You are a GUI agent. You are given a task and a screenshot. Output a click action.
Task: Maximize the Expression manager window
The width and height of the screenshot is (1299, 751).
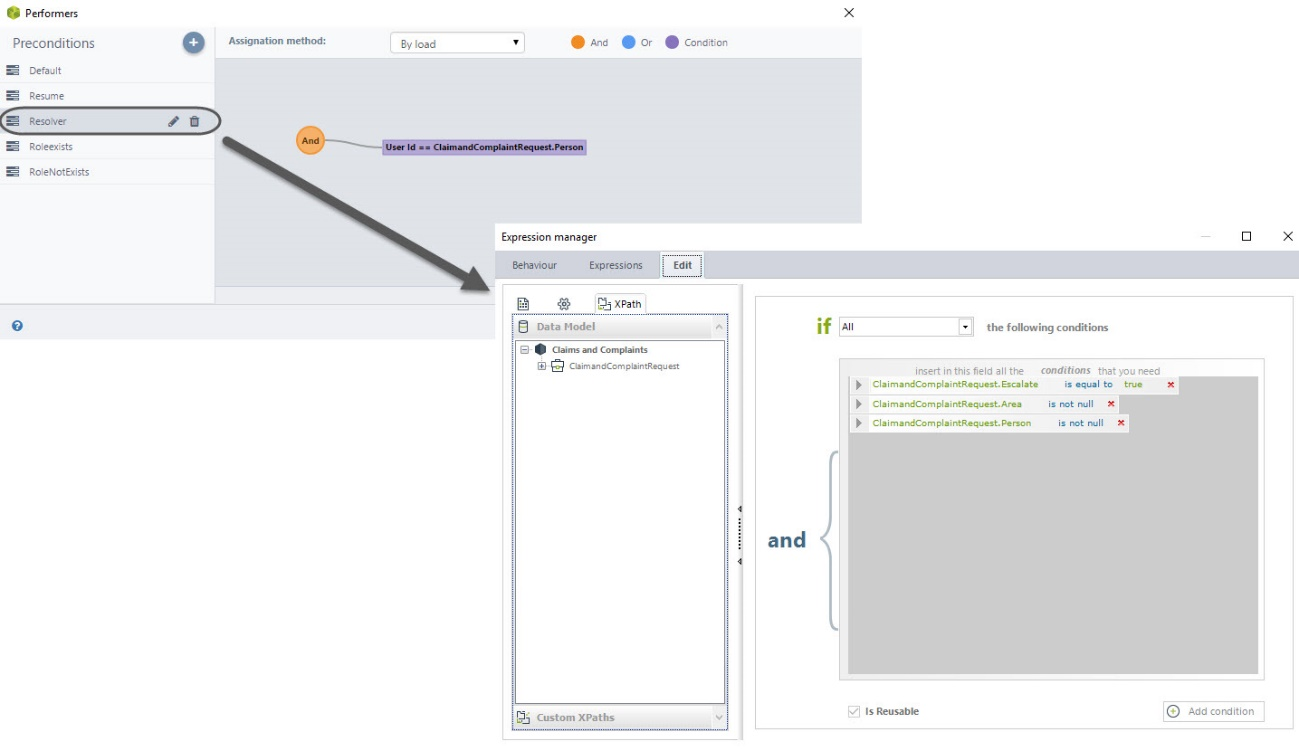(x=1246, y=237)
